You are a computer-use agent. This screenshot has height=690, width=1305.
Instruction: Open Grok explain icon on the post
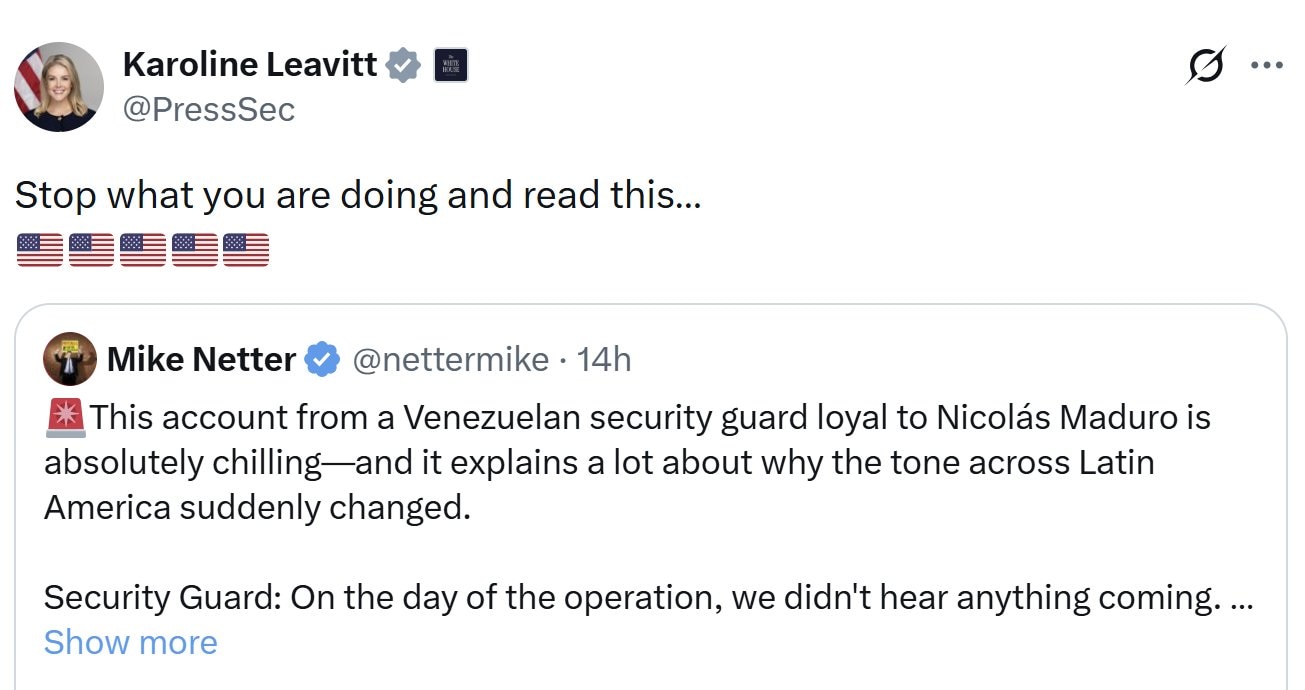coord(1206,66)
